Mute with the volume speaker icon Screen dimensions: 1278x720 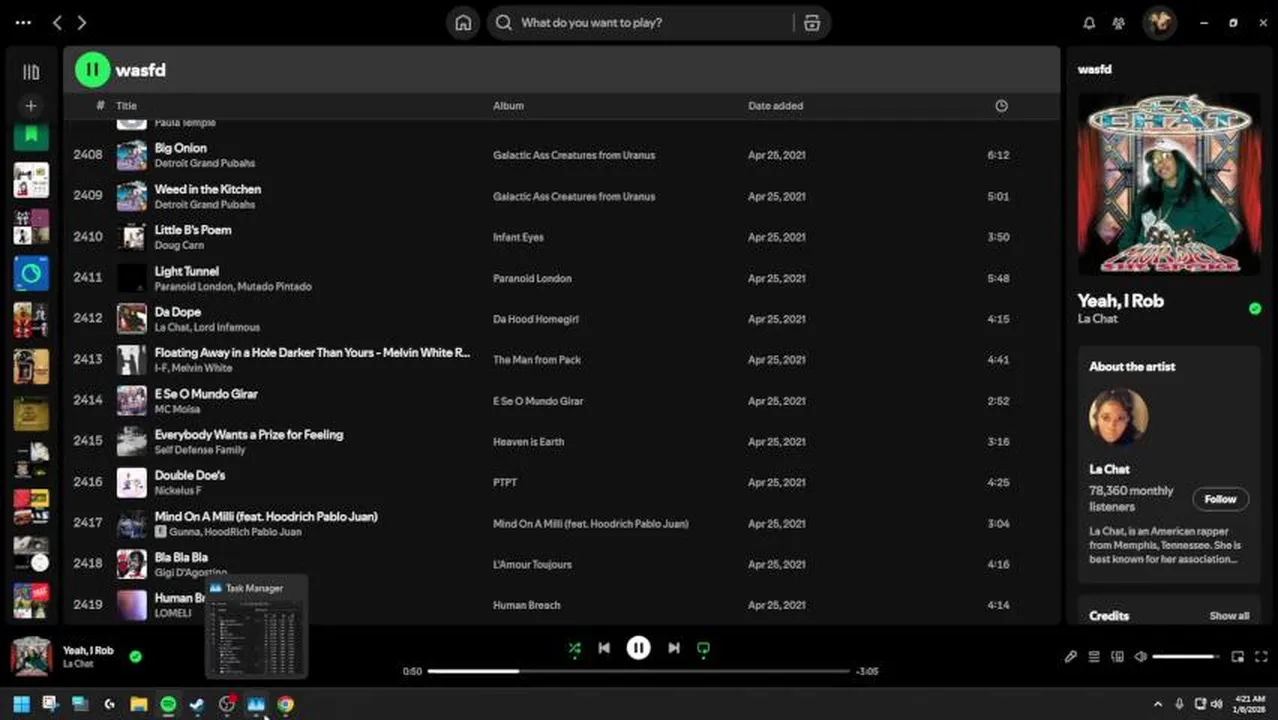(1141, 657)
